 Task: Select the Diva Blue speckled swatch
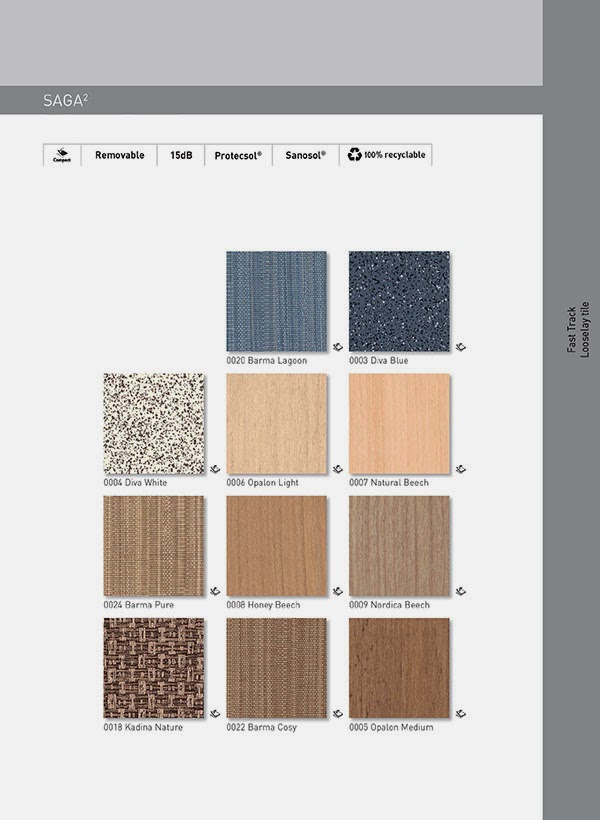400,301
